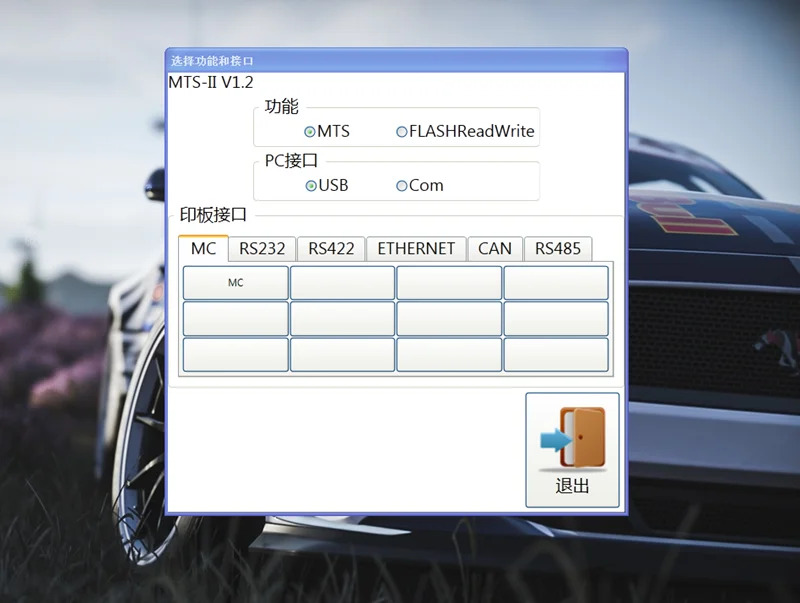Select the RS485 tab
800x603 pixels.
pos(558,249)
